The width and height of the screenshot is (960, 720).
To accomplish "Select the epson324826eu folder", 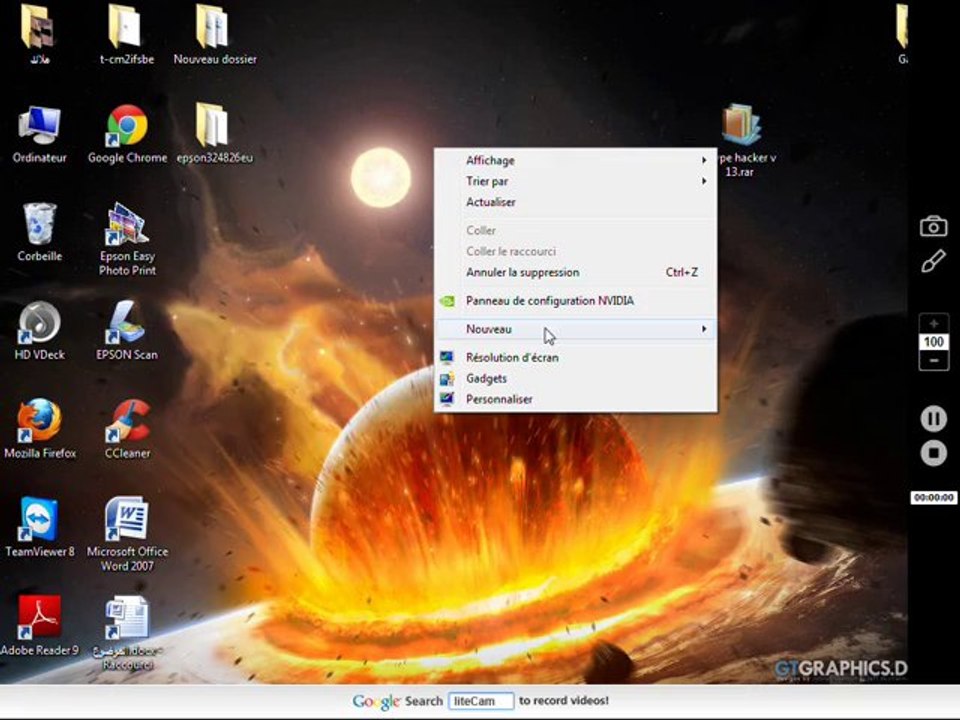I will point(214,134).
